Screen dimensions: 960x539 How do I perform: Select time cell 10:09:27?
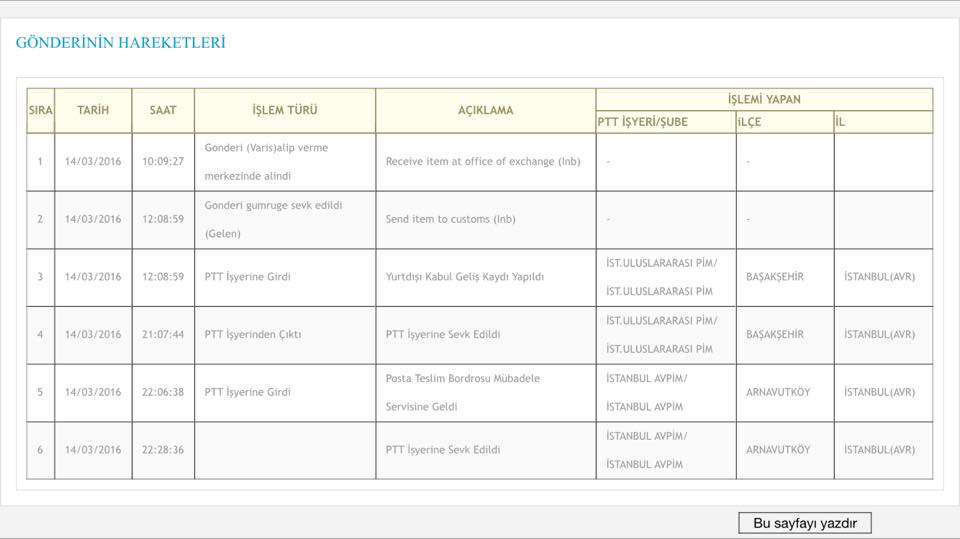163,162
